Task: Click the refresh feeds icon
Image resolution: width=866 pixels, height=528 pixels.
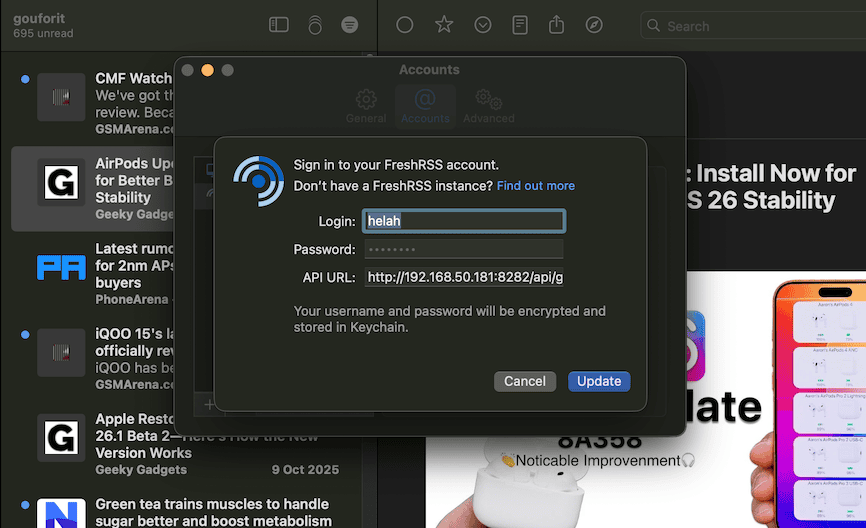Action: point(315,26)
